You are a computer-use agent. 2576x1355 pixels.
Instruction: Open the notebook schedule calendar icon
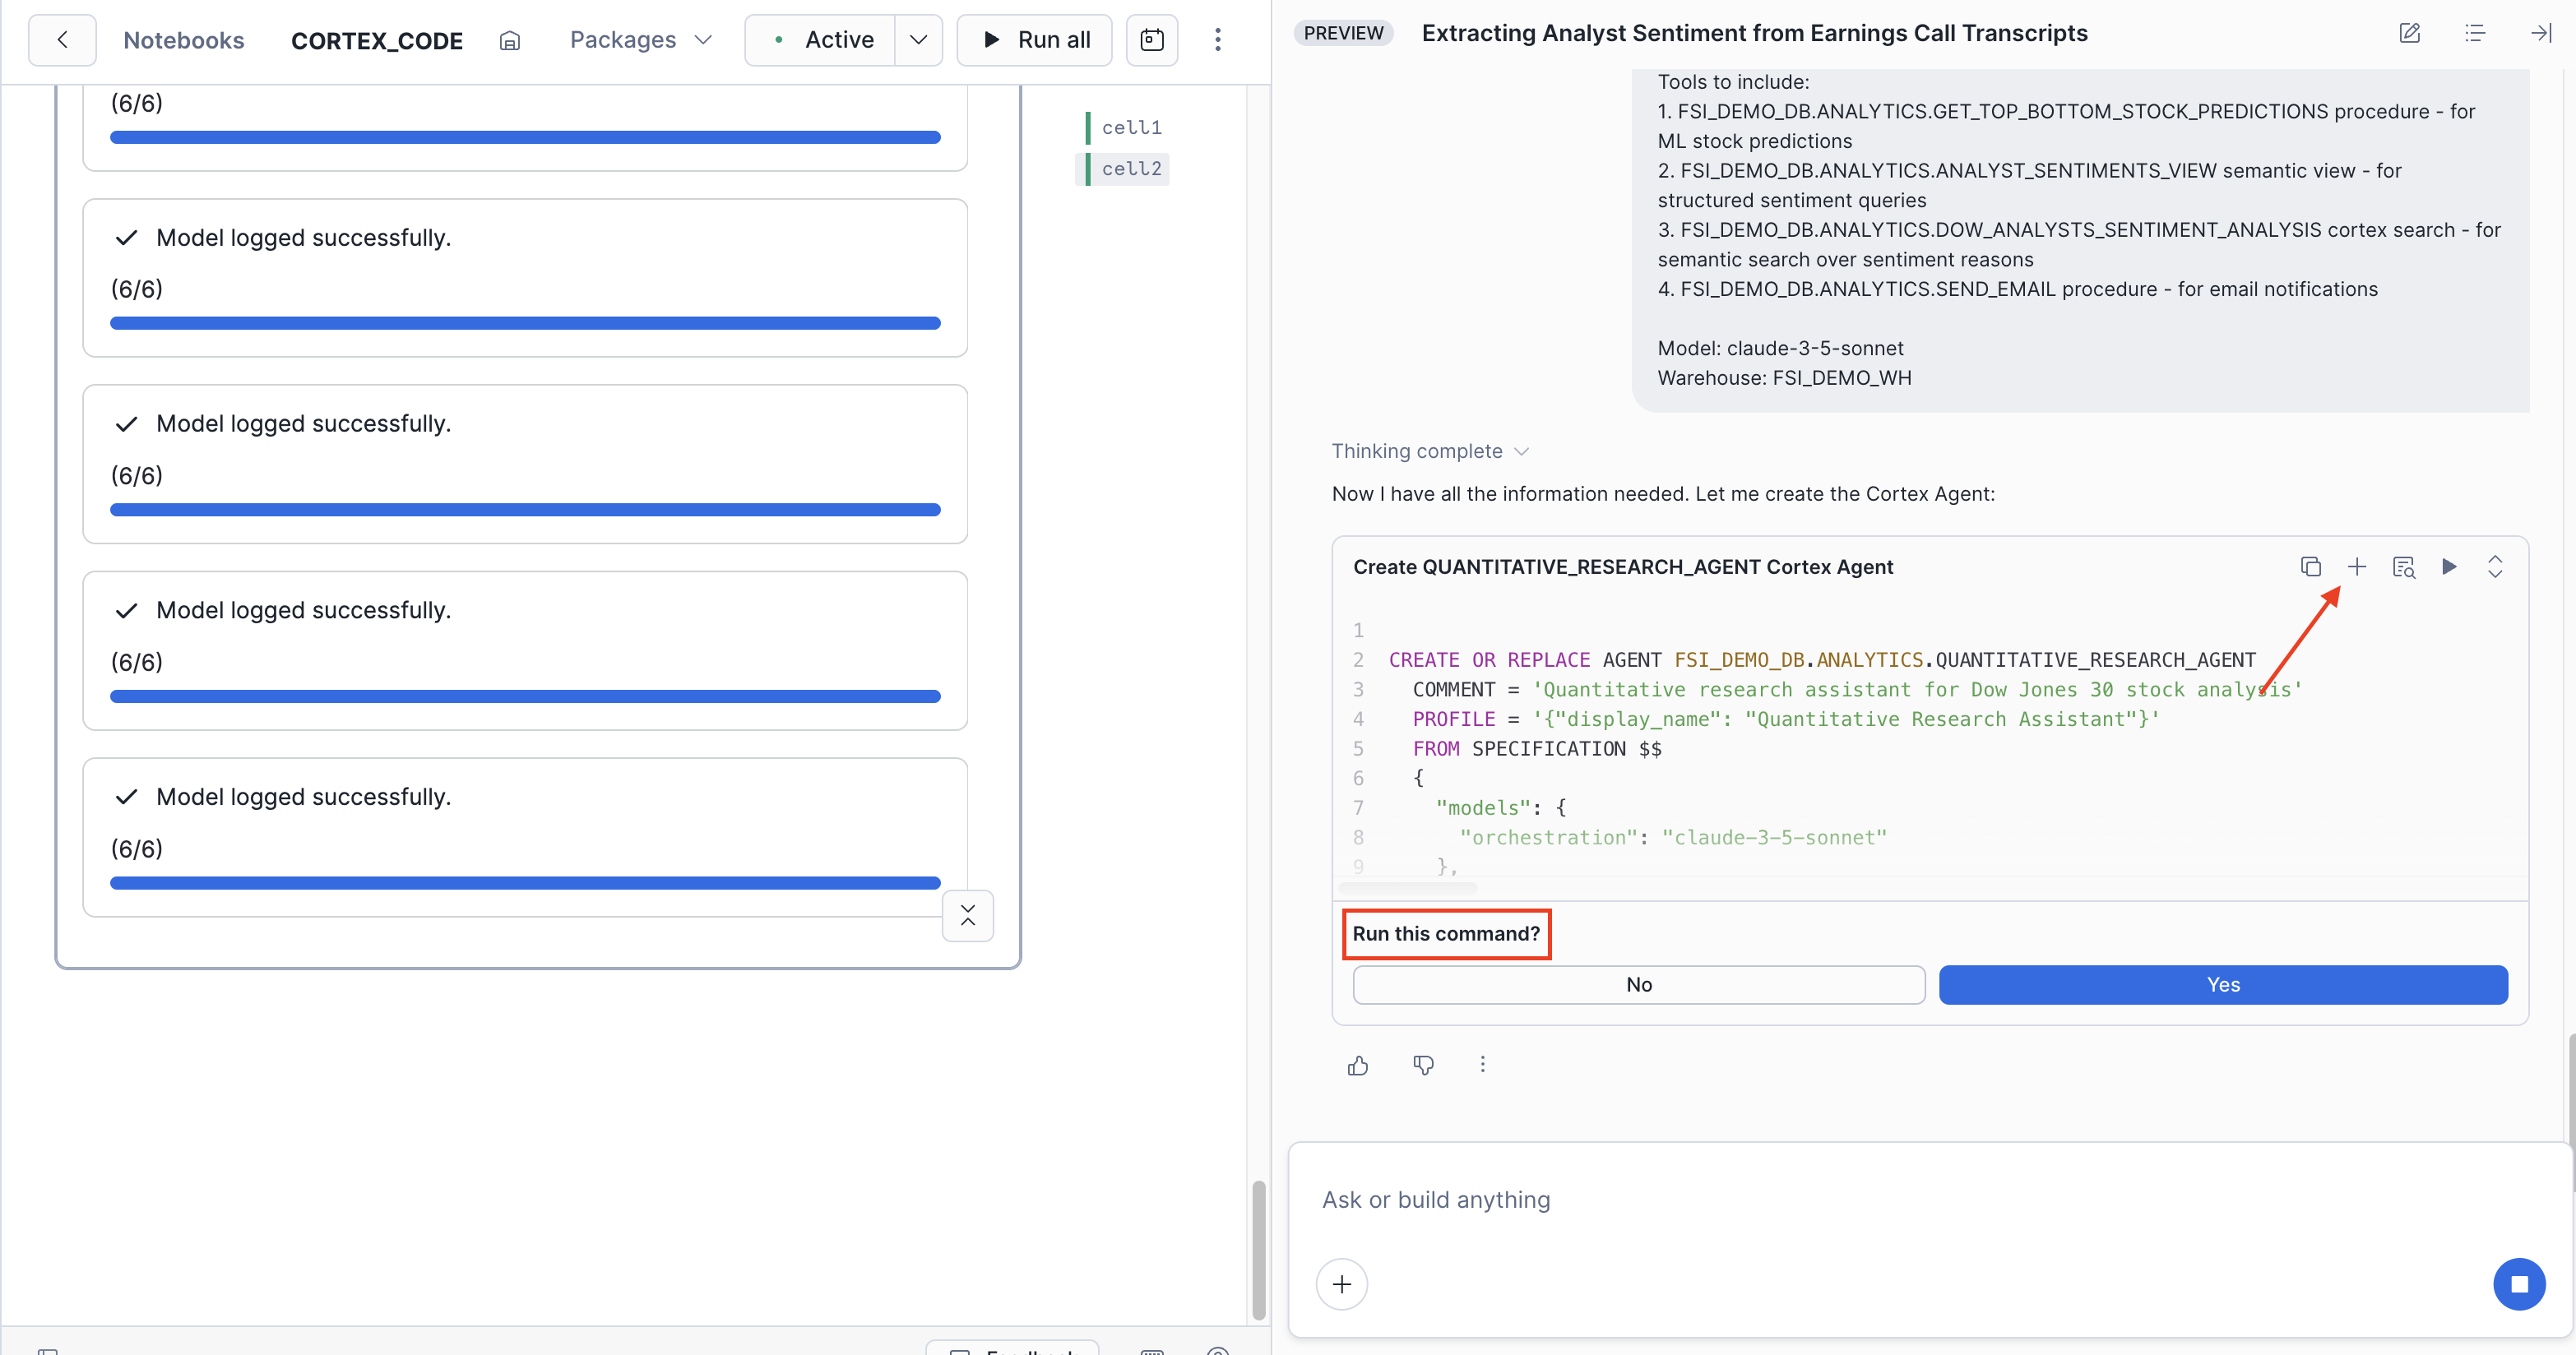tap(1152, 40)
